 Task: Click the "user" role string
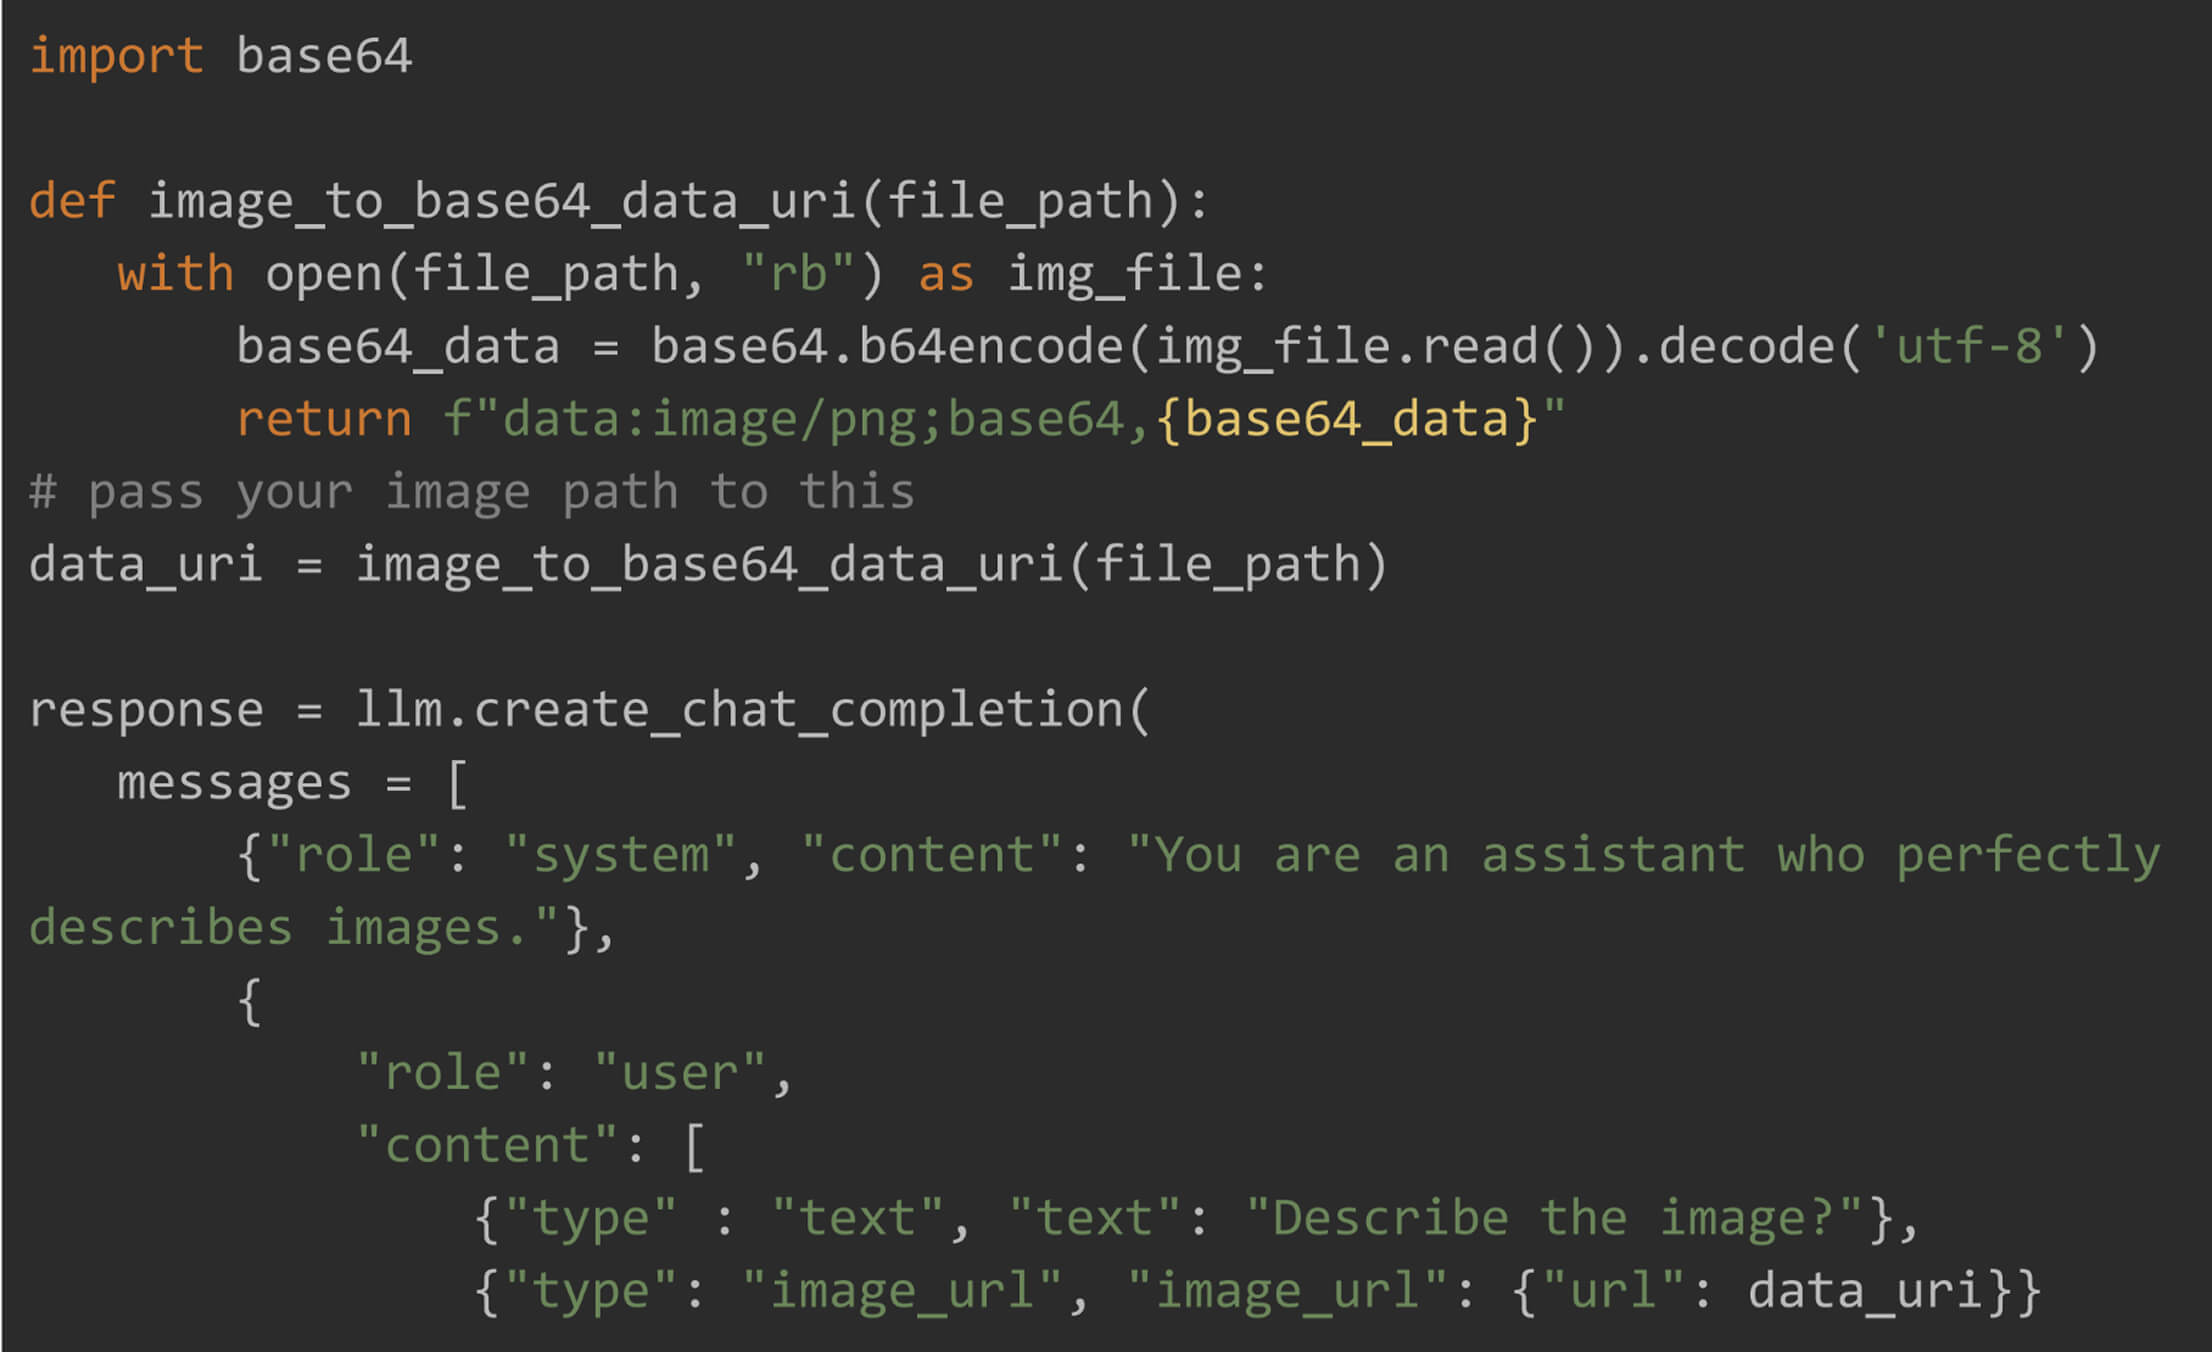coord(680,1073)
